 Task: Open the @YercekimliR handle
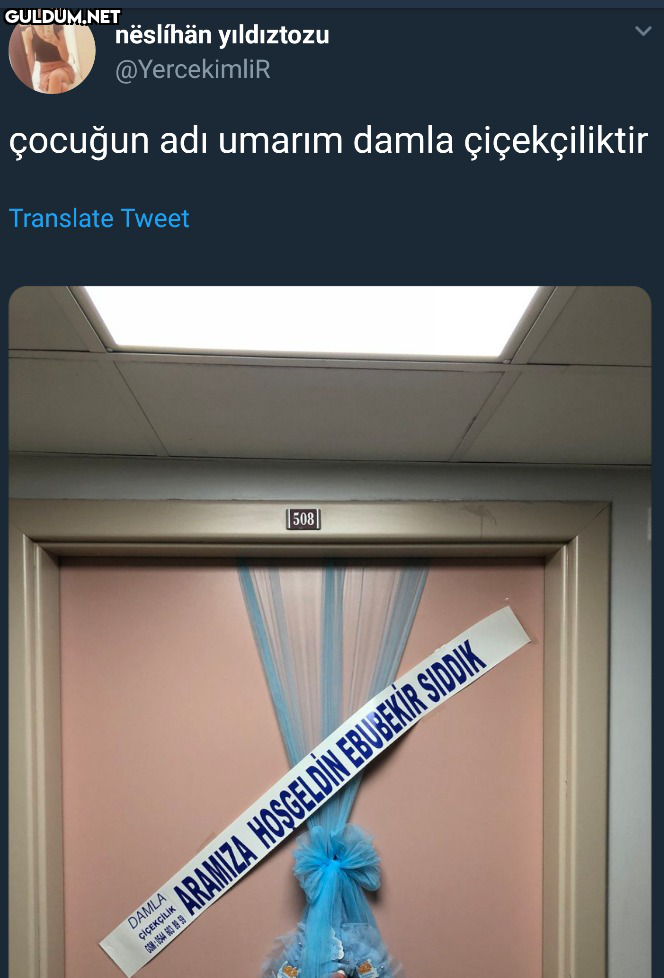coord(193,70)
